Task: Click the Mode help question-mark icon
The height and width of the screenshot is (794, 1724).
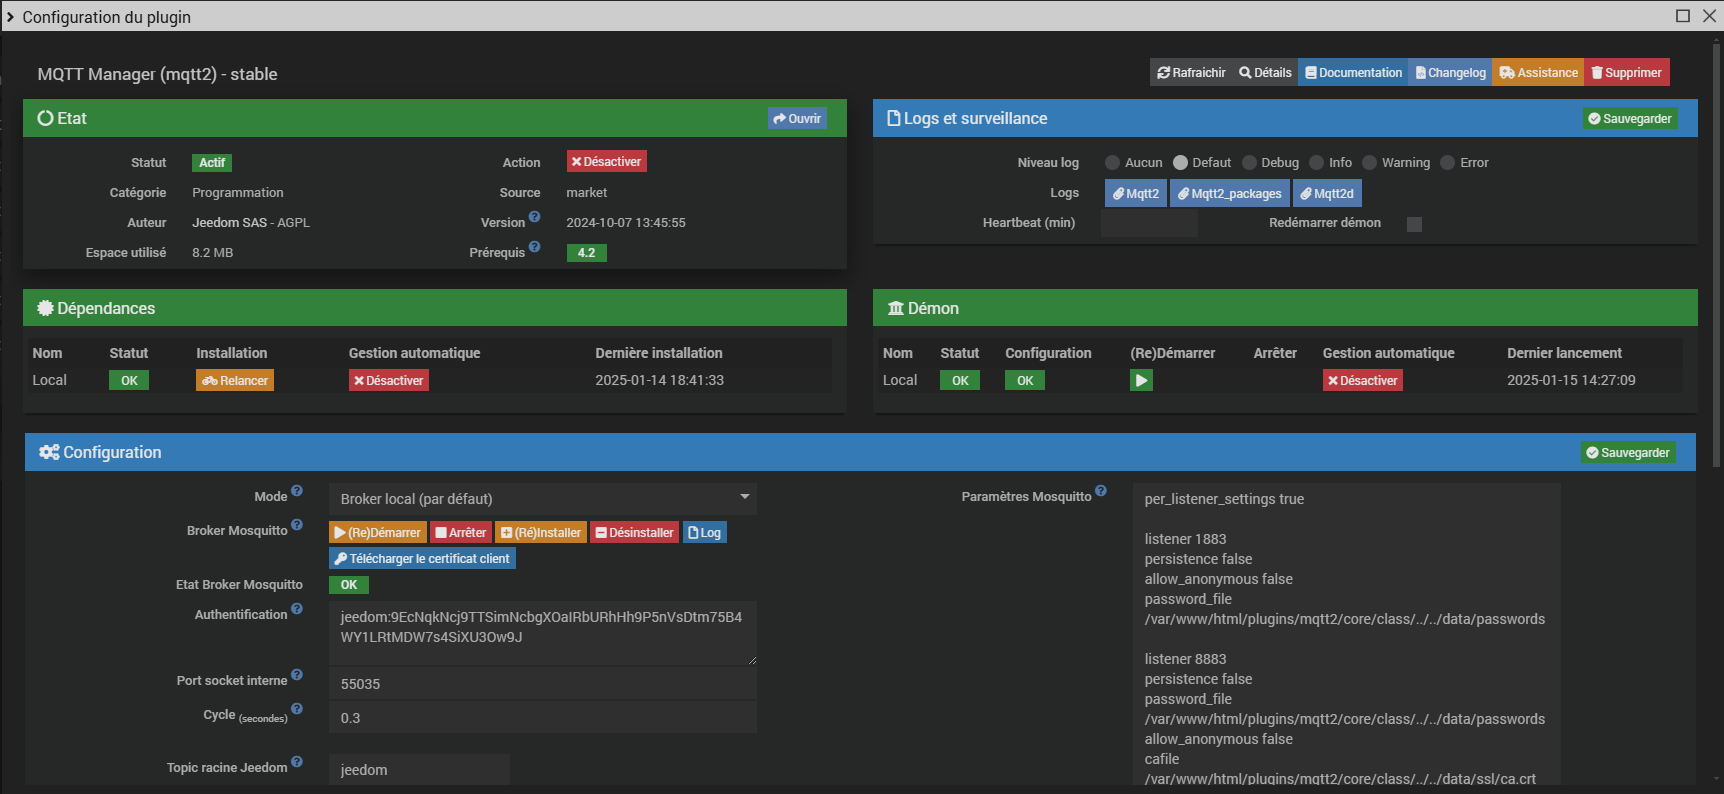Action: tap(297, 491)
